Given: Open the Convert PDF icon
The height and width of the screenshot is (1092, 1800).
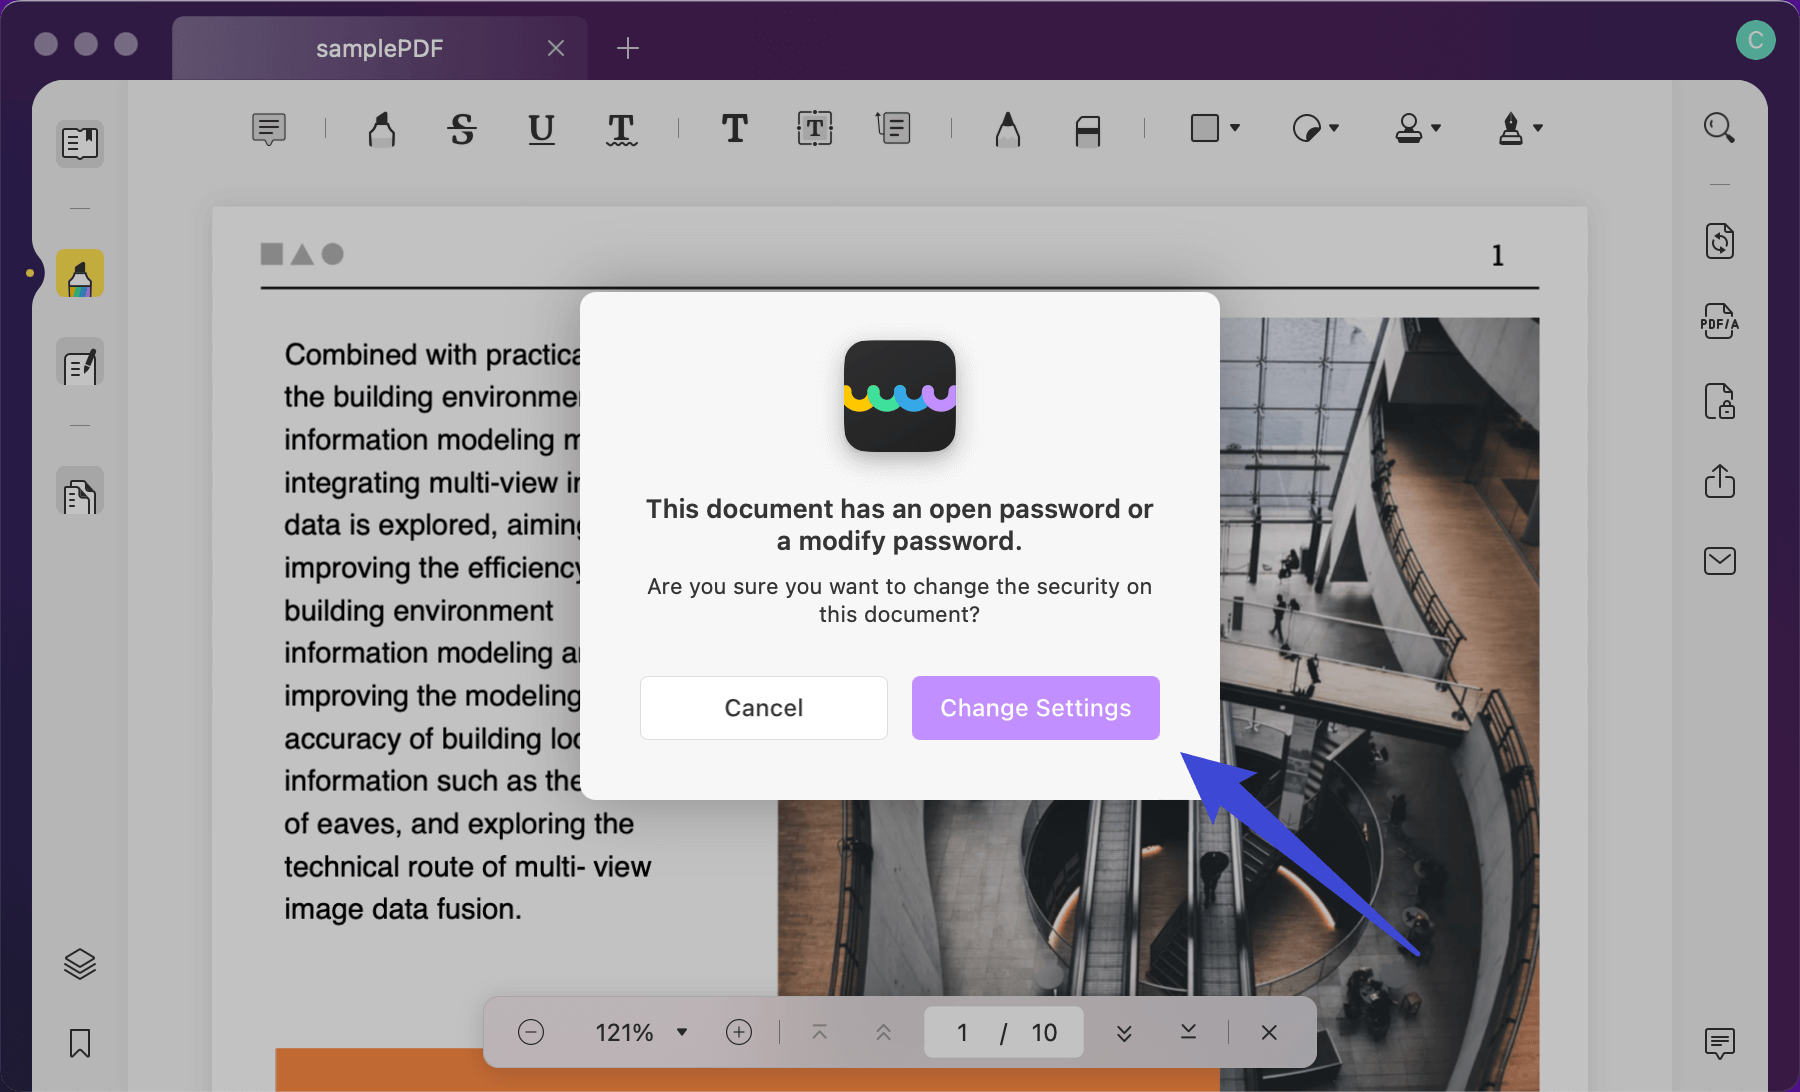Looking at the screenshot, I should [x=1719, y=241].
